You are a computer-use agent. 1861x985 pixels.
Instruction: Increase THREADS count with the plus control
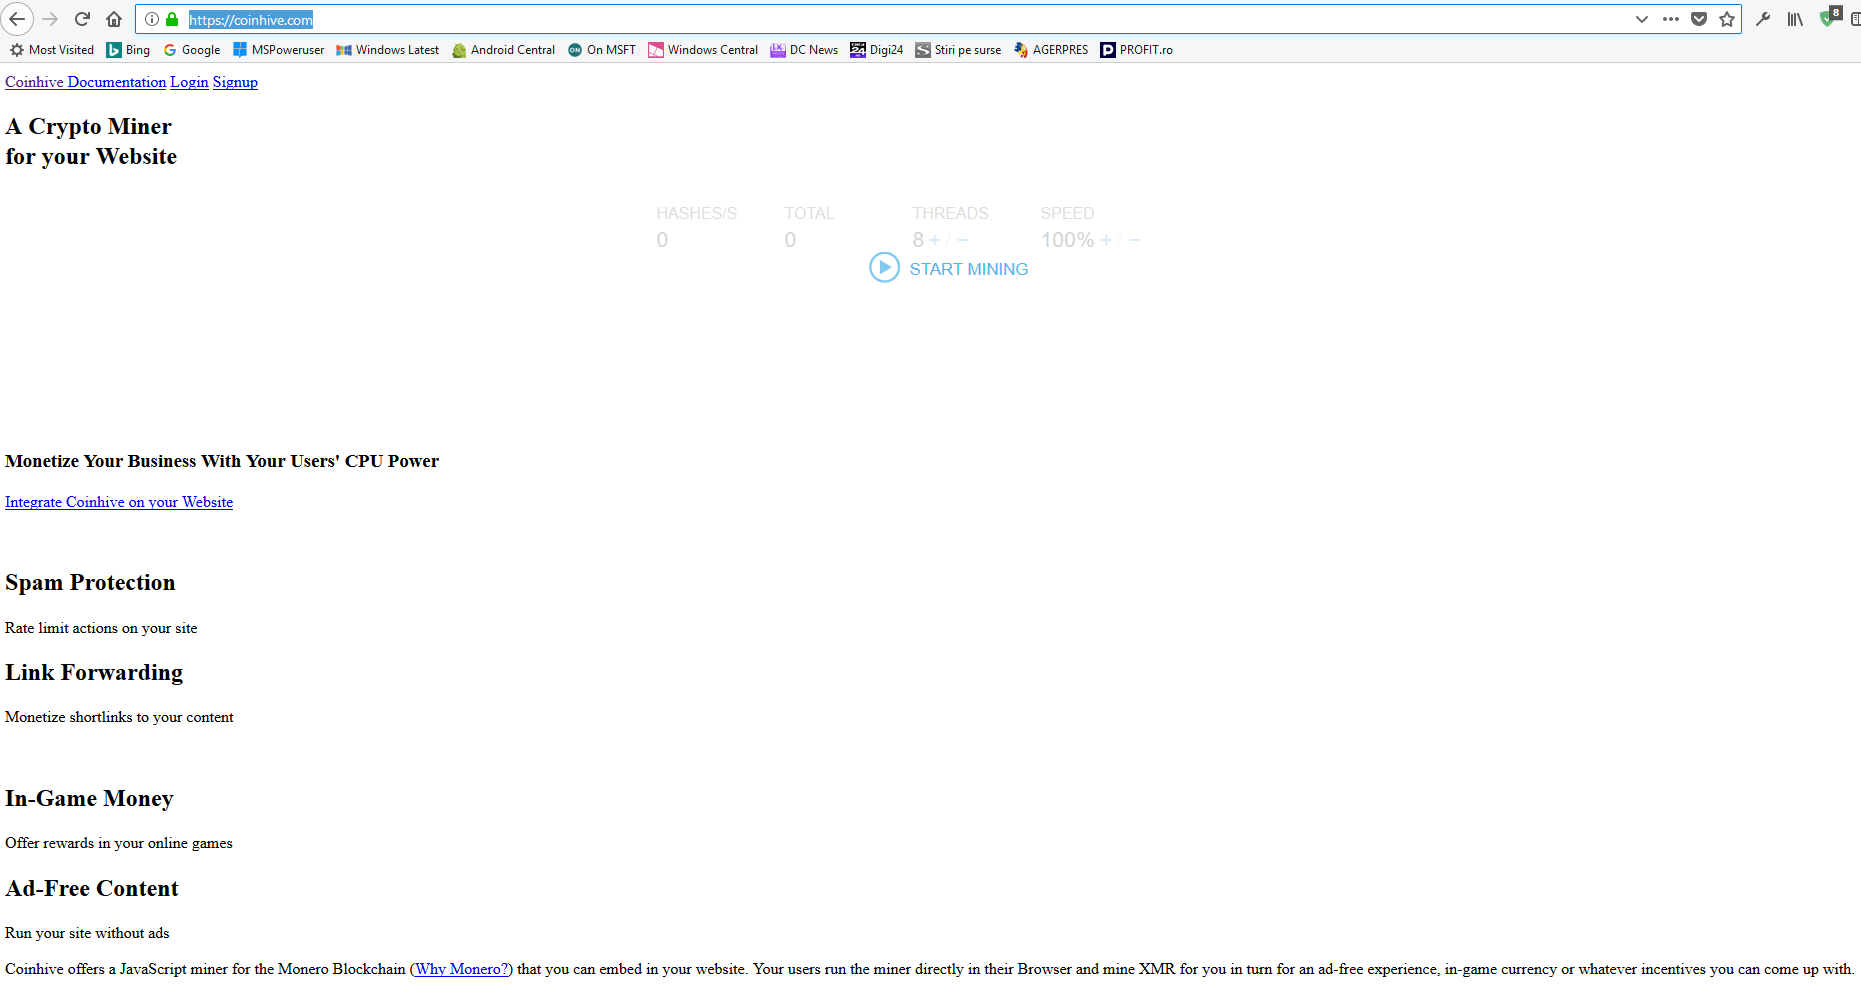tap(934, 240)
